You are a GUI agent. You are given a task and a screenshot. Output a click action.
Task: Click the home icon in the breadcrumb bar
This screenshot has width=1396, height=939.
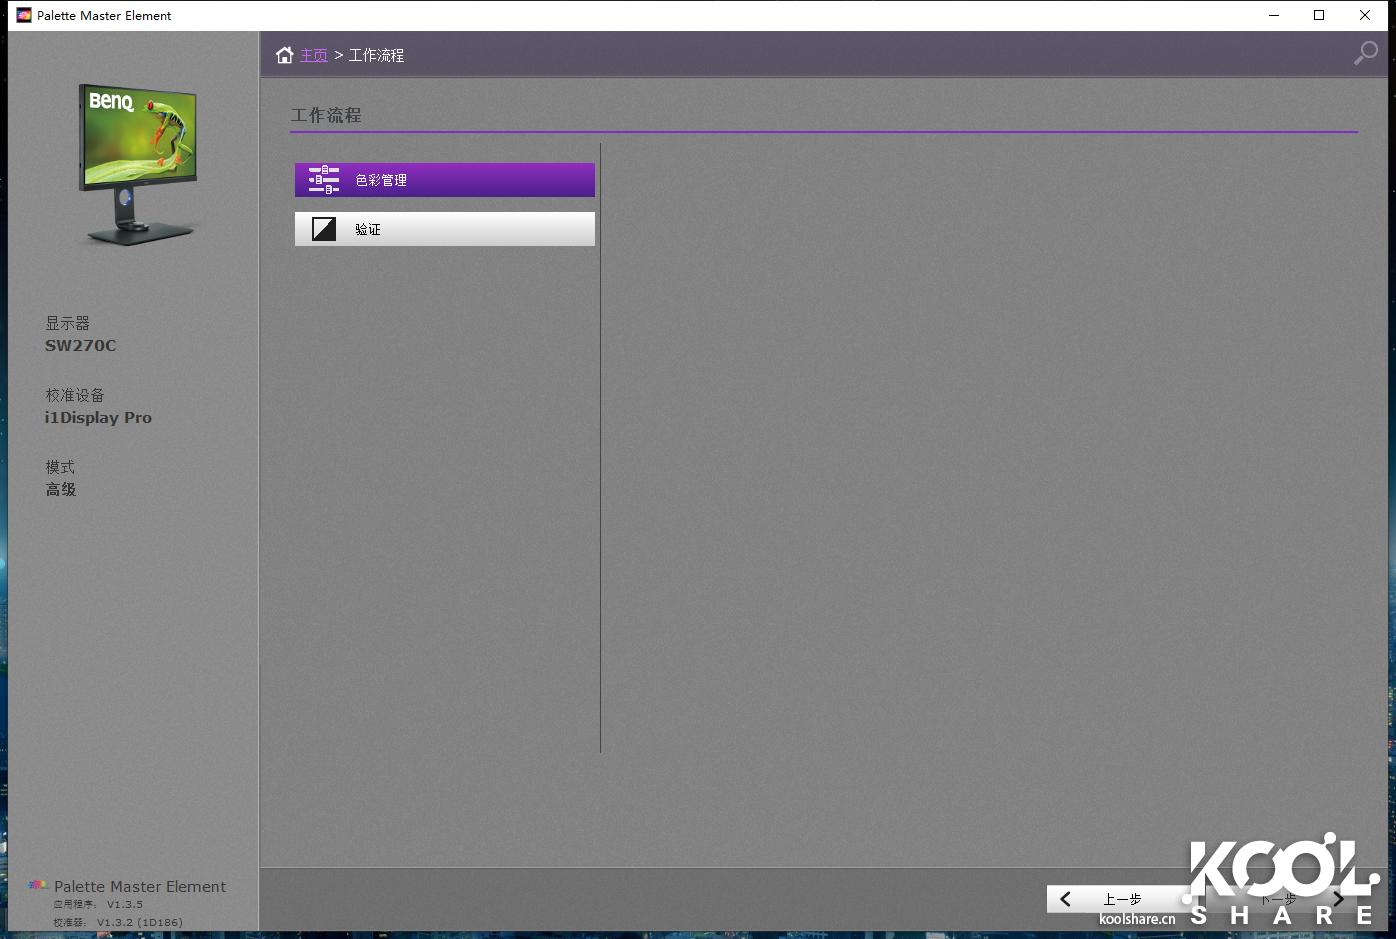[285, 55]
